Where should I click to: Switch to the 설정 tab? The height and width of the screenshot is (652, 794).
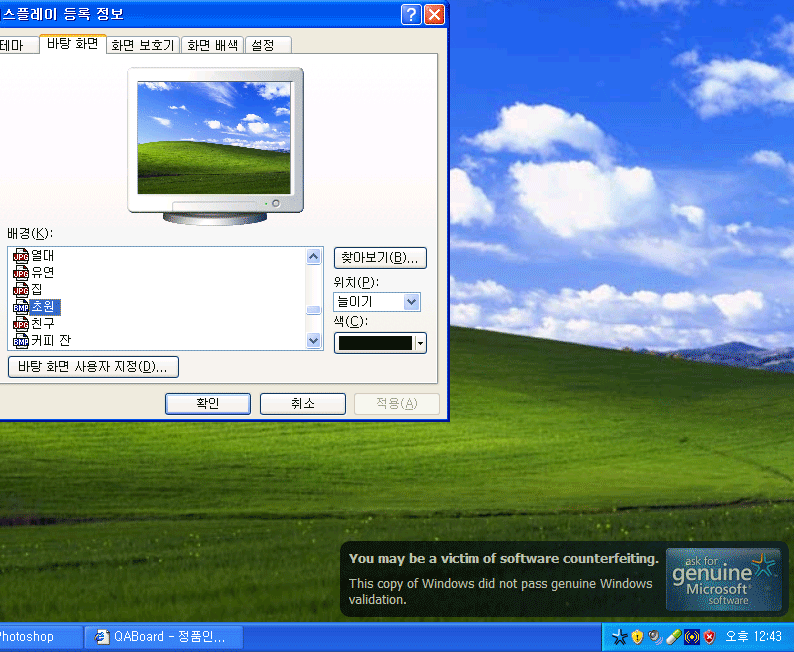click(x=268, y=46)
